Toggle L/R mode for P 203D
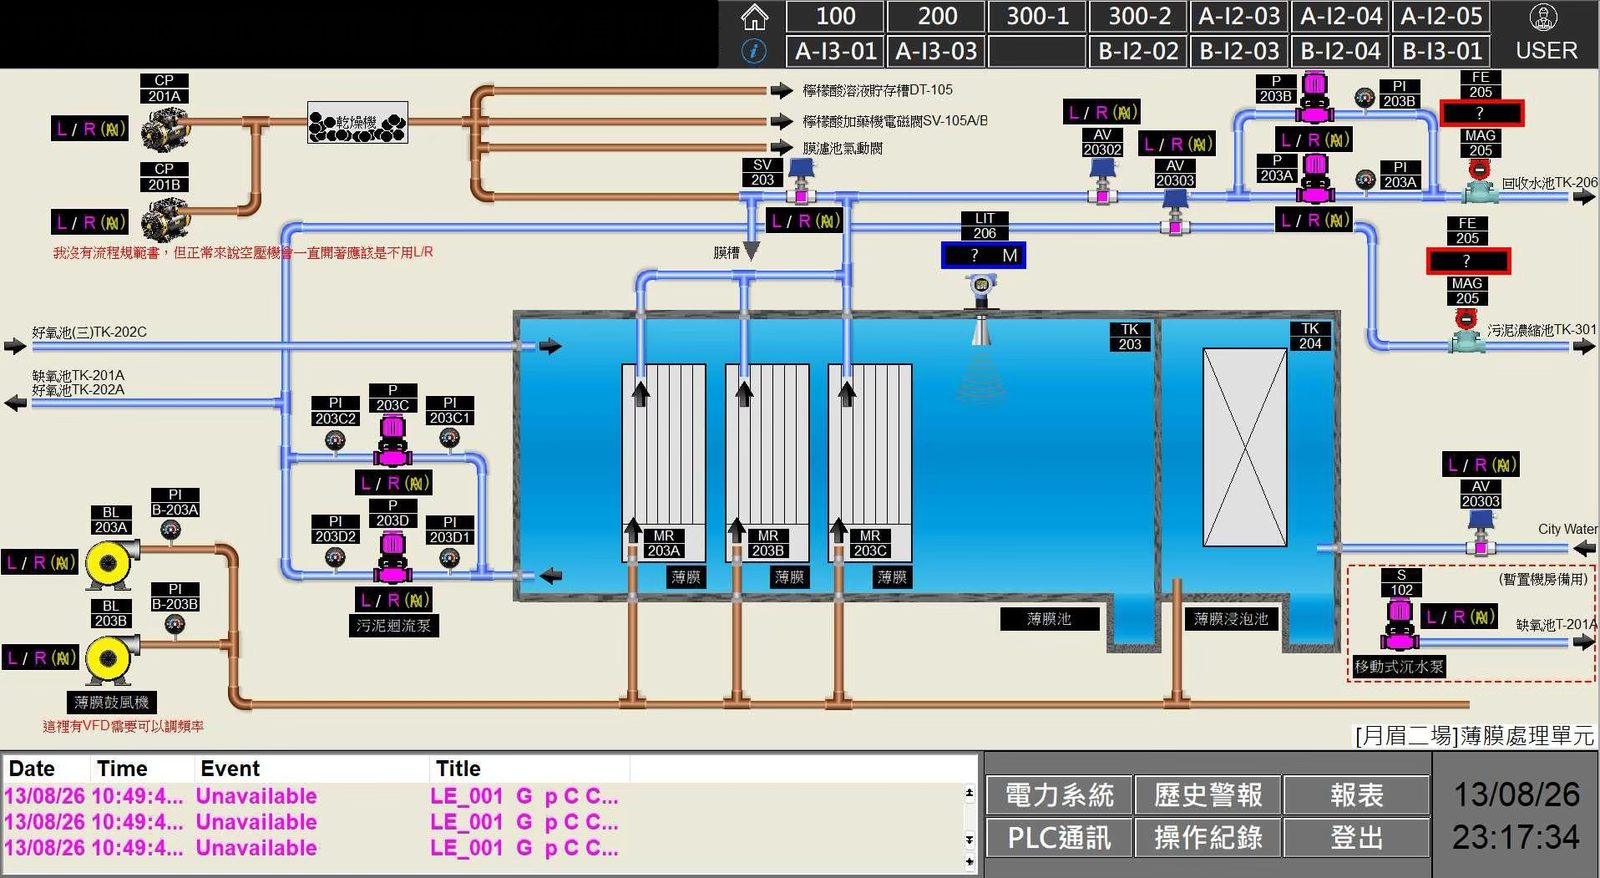1600x878 pixels. [394, 600]
